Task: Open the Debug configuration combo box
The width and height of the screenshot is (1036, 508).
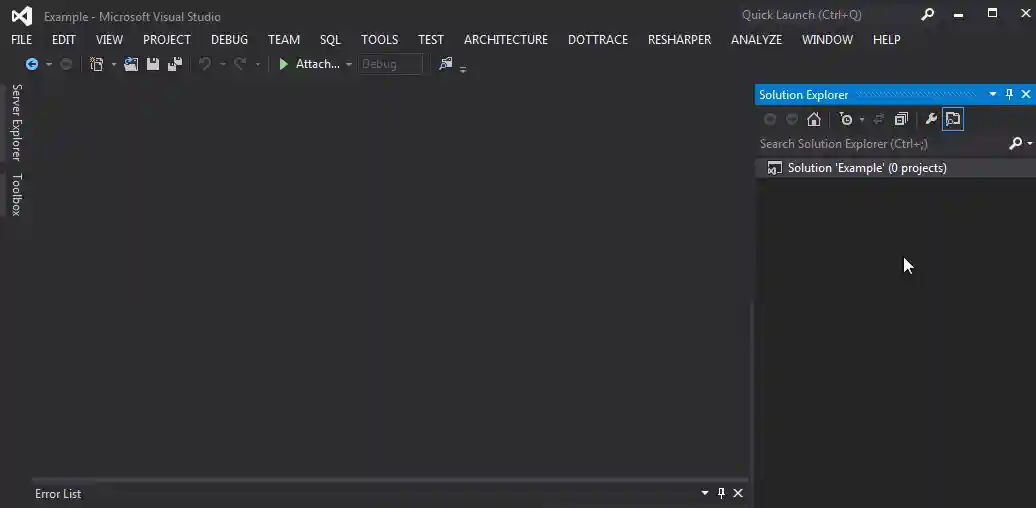Action: coord(390,64)
